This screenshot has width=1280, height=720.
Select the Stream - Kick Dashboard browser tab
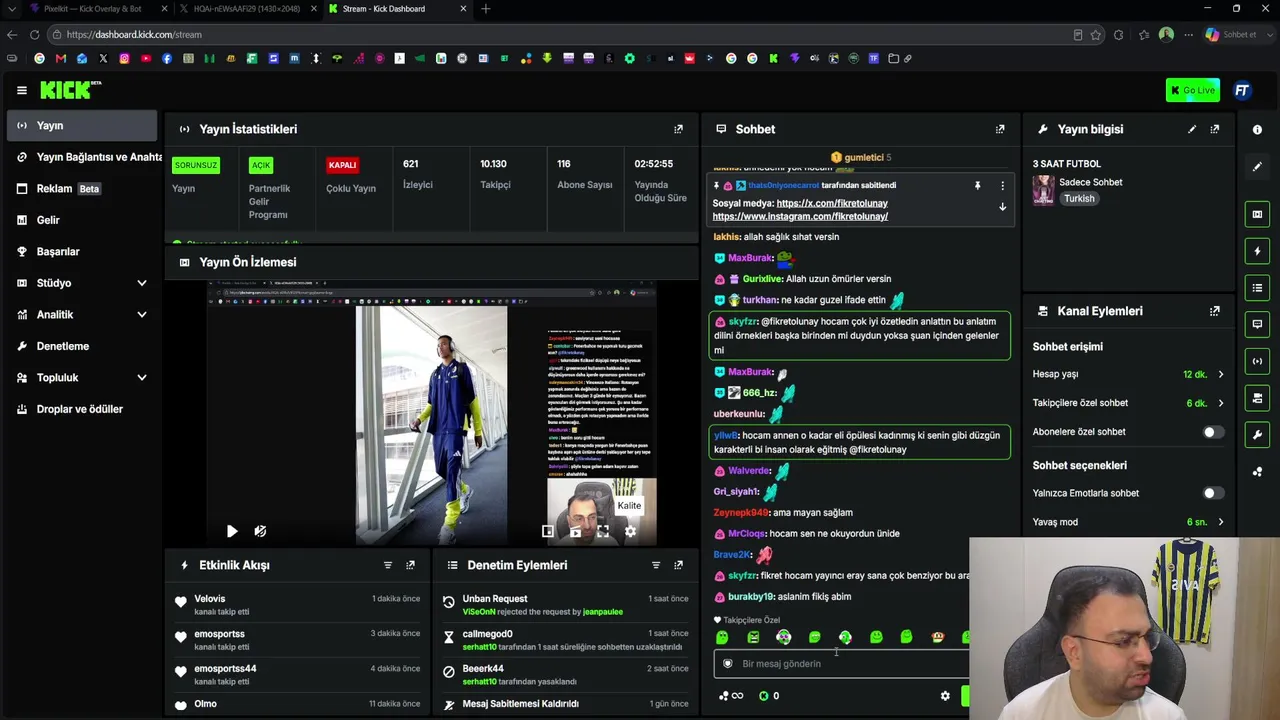tap(397, 9)
